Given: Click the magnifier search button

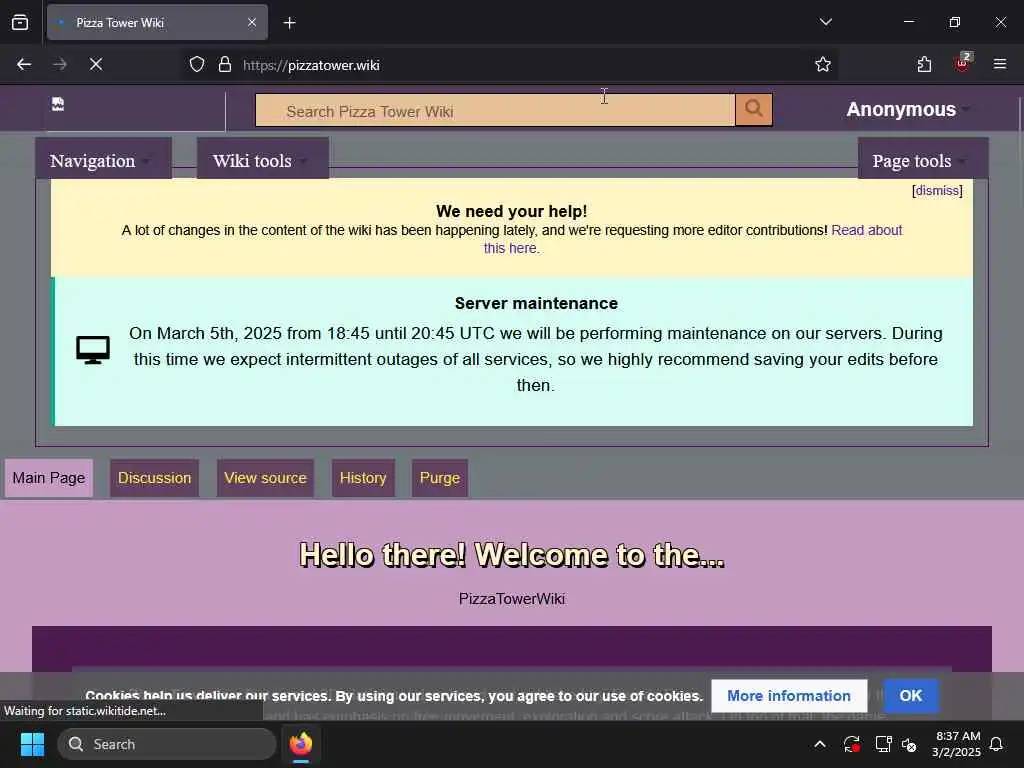Looking at the screenshot, I should click(754, 109).
